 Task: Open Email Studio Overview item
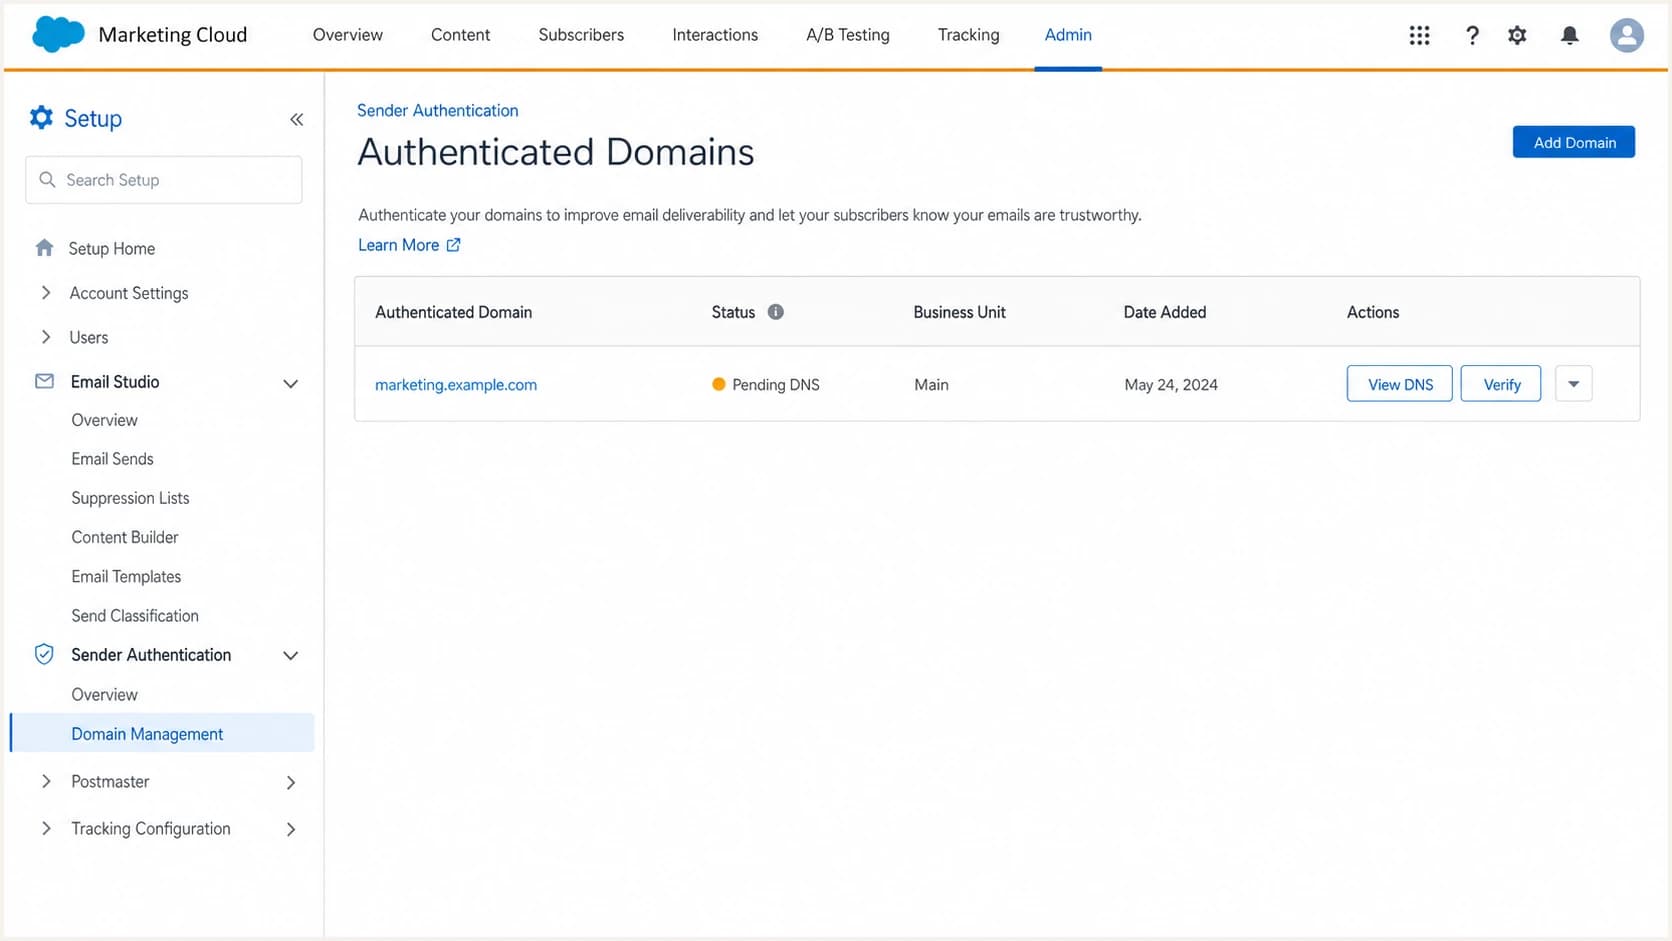104,420
